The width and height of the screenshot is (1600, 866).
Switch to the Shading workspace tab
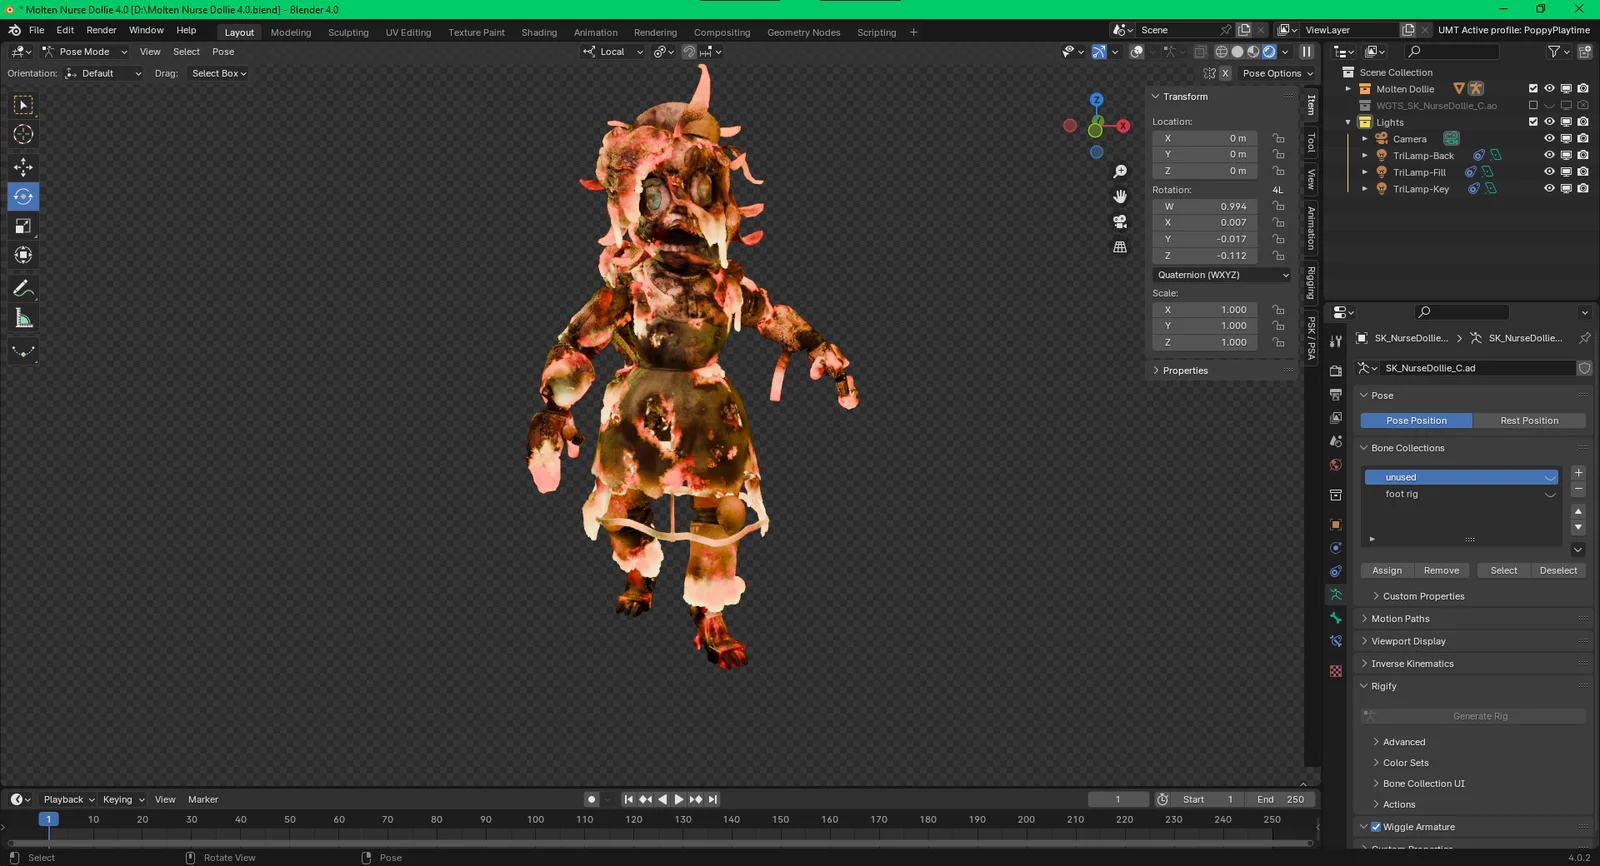(539, 32)
